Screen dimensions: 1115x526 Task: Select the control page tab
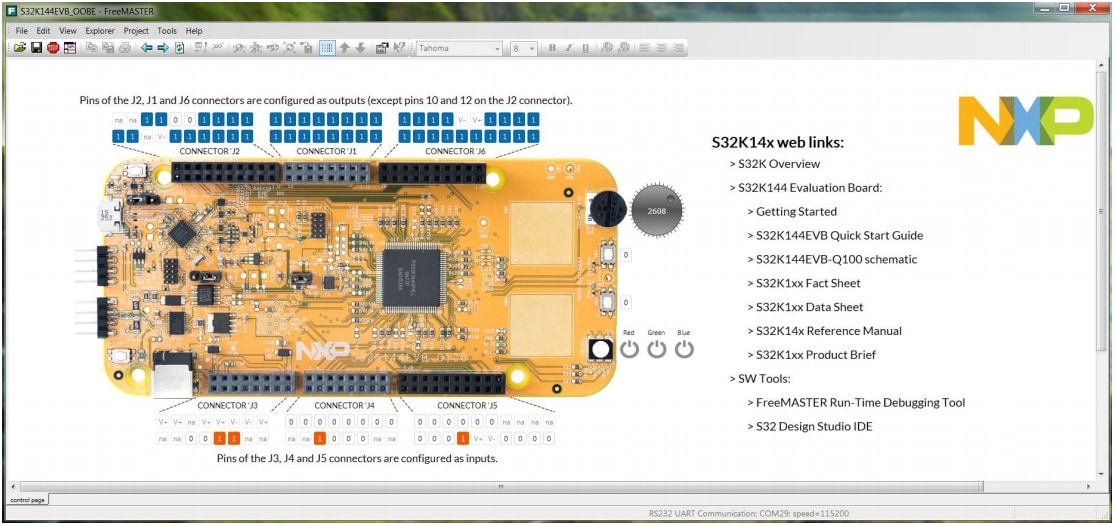click(26, 499)
